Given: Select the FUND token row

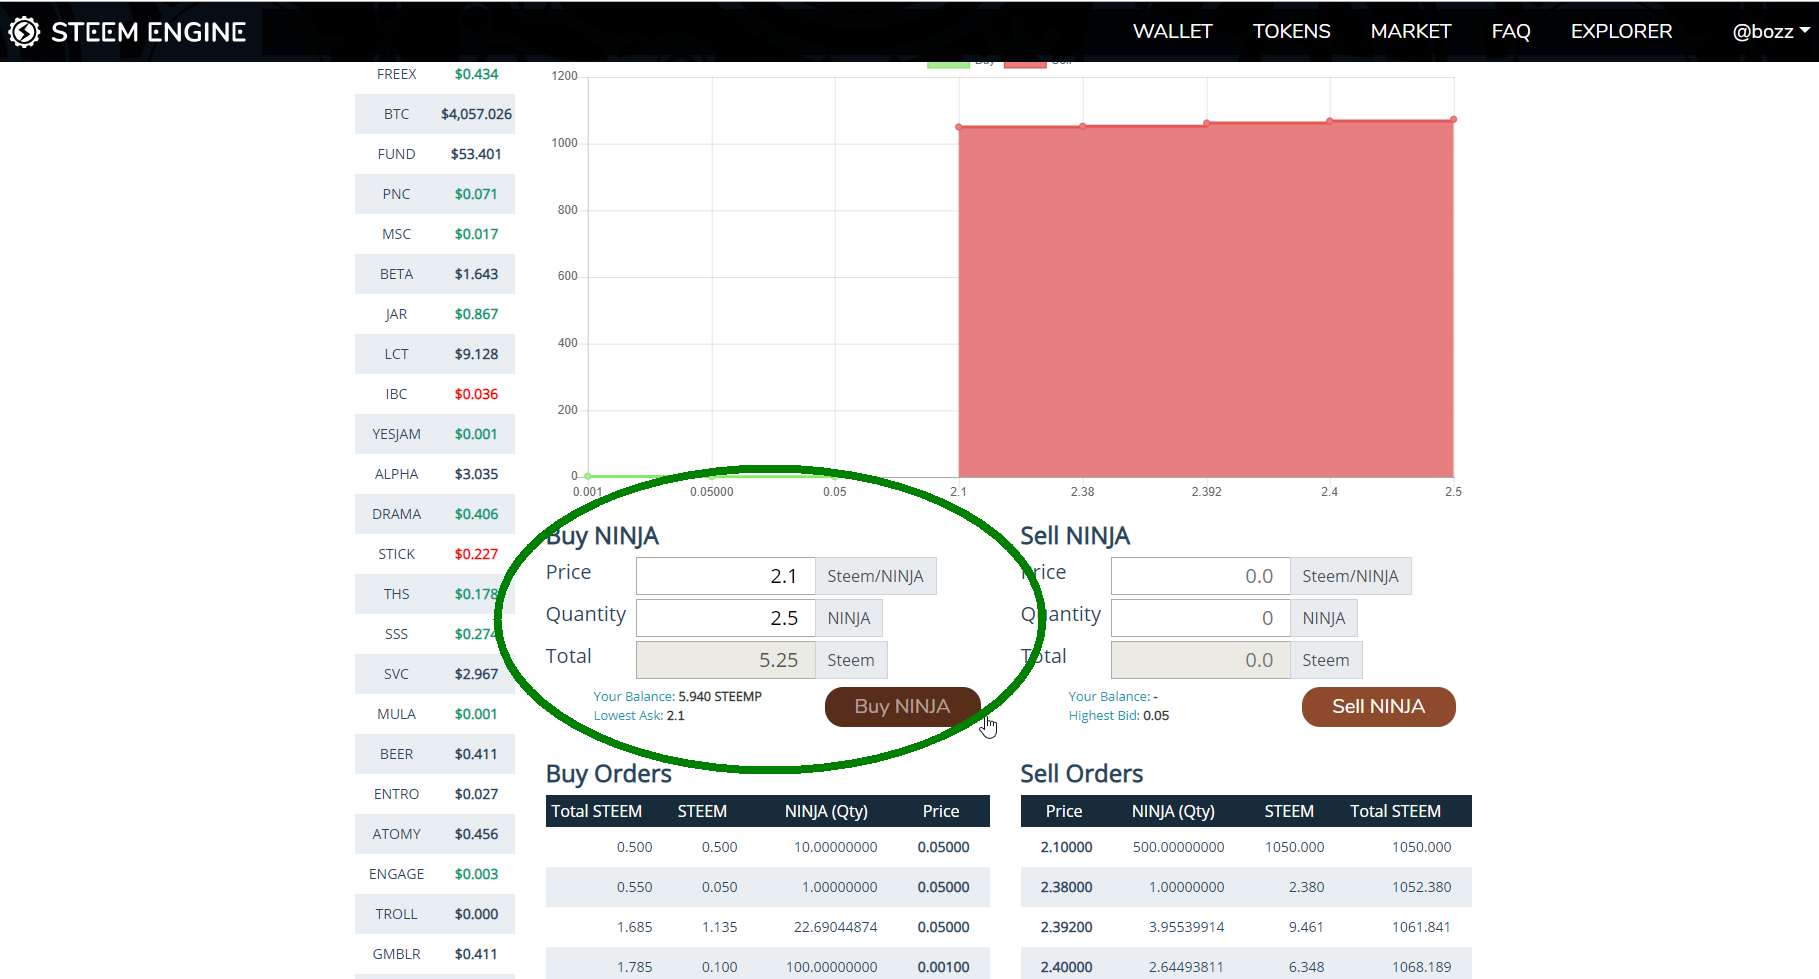Looking at the screenshot, I should tap(435, 154).
